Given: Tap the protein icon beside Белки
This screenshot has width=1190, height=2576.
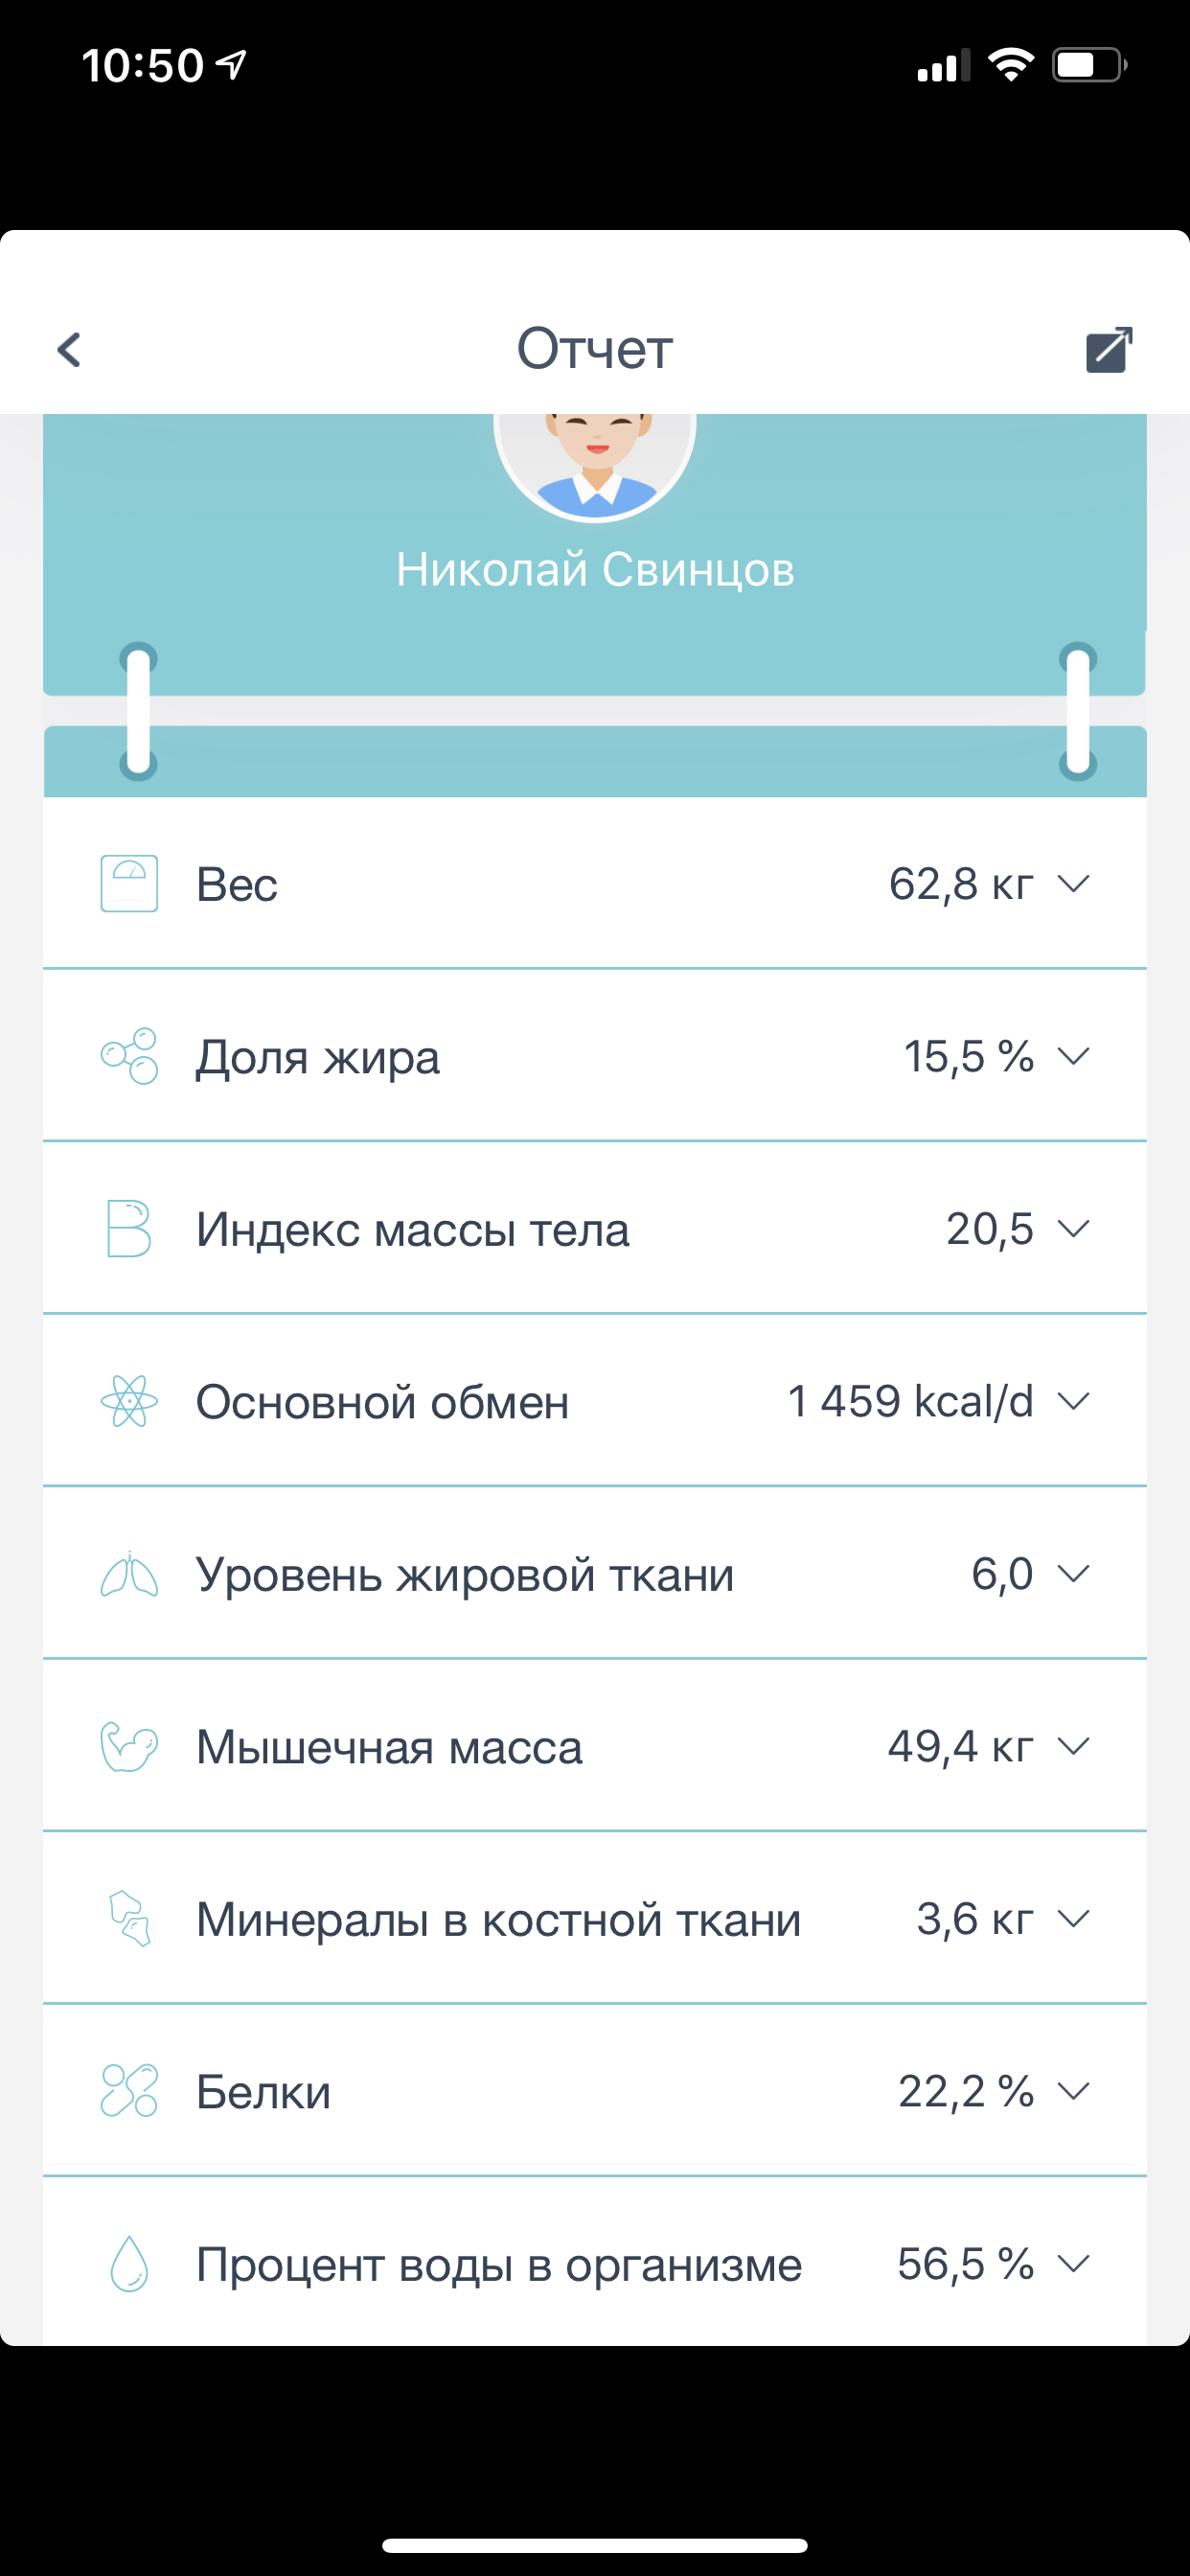Looking at the screenshot, I should click(129, 2090).
